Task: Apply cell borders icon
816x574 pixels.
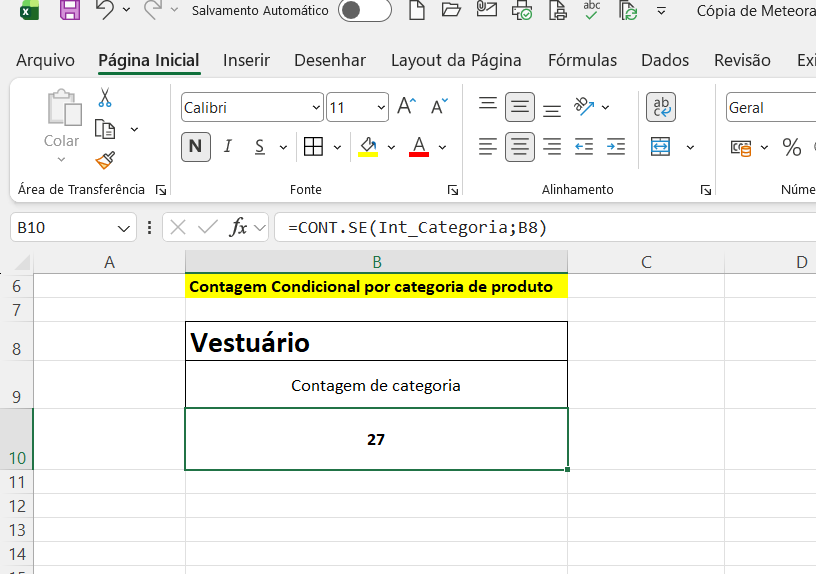Action: tap(313, 147)
